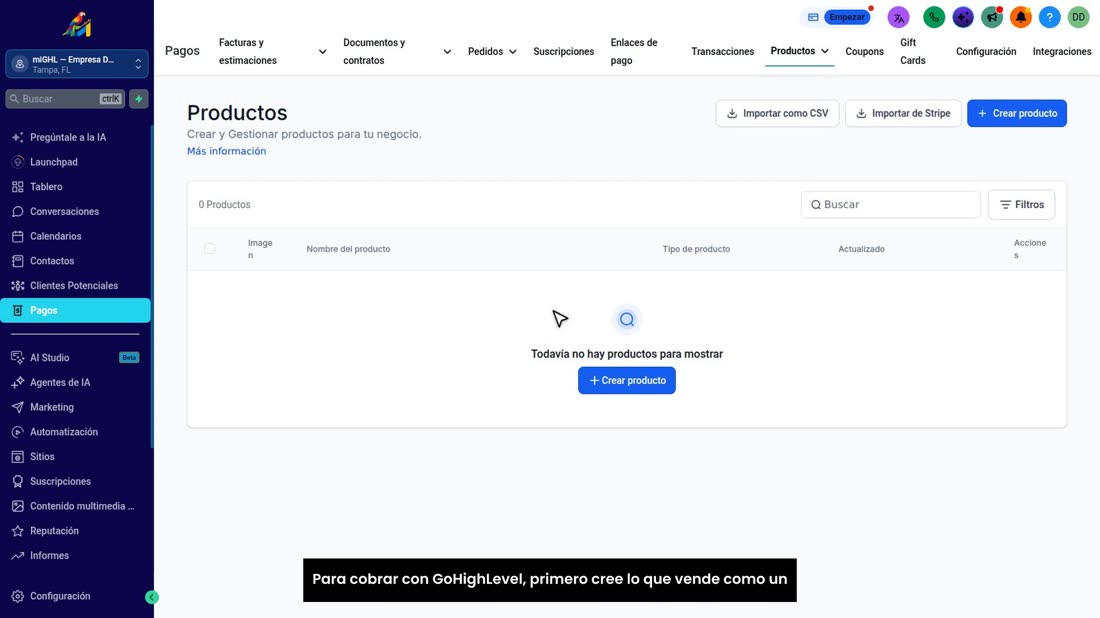Open Gift Cards tab
Screen dimensions: 1100x618
(x=913, y=51)
